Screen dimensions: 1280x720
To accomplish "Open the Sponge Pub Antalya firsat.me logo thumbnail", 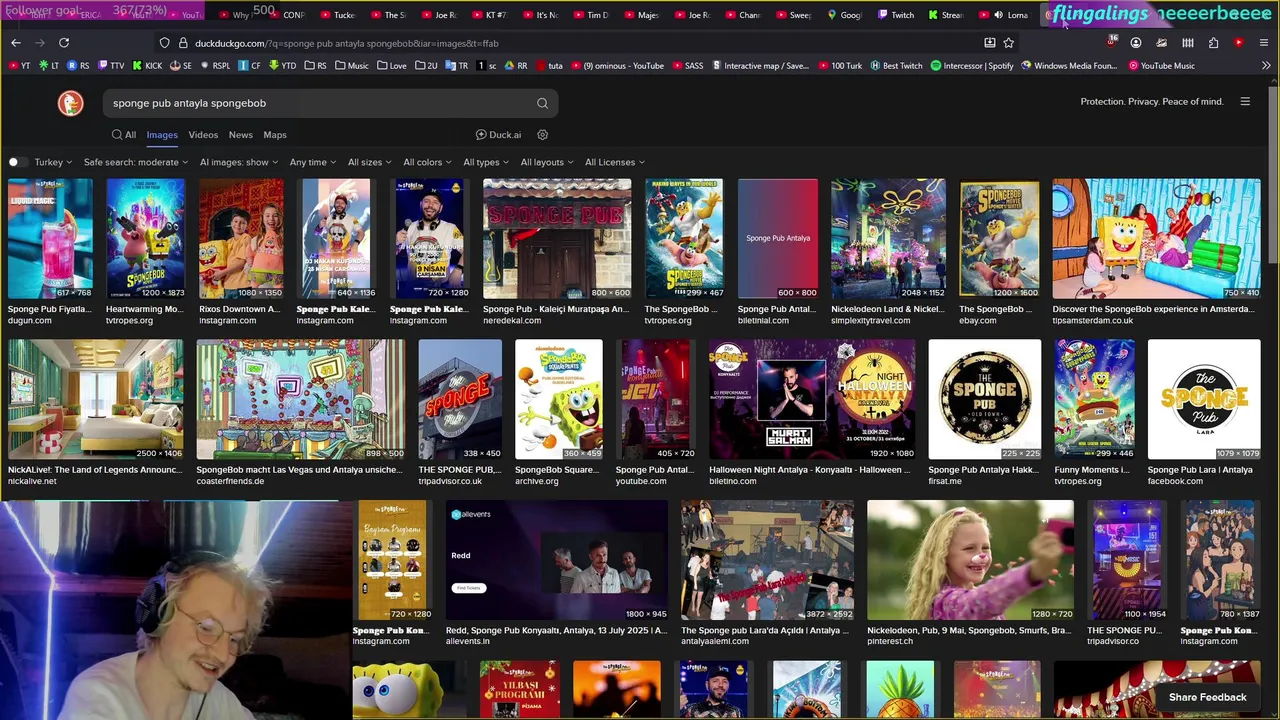I will [x=984, y=400].
